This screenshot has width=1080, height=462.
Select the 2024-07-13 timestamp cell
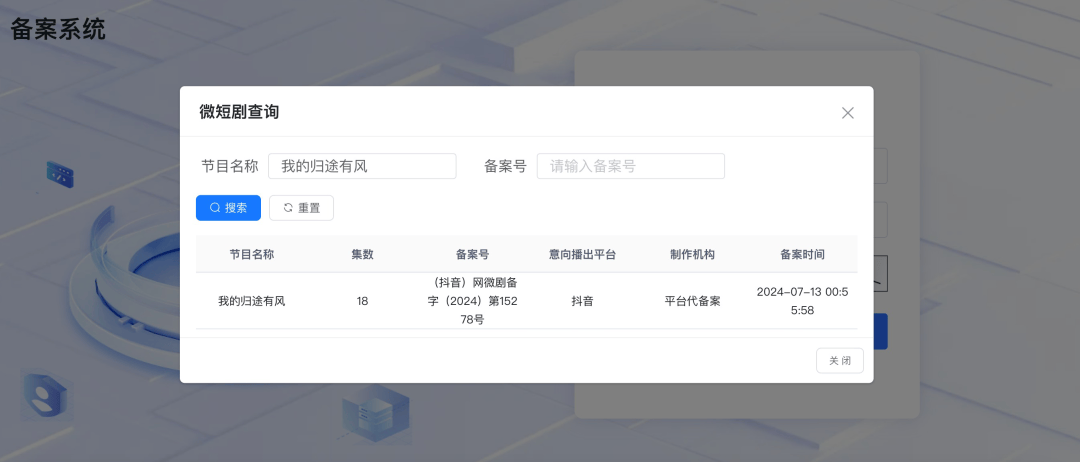[x=802, y=301]
